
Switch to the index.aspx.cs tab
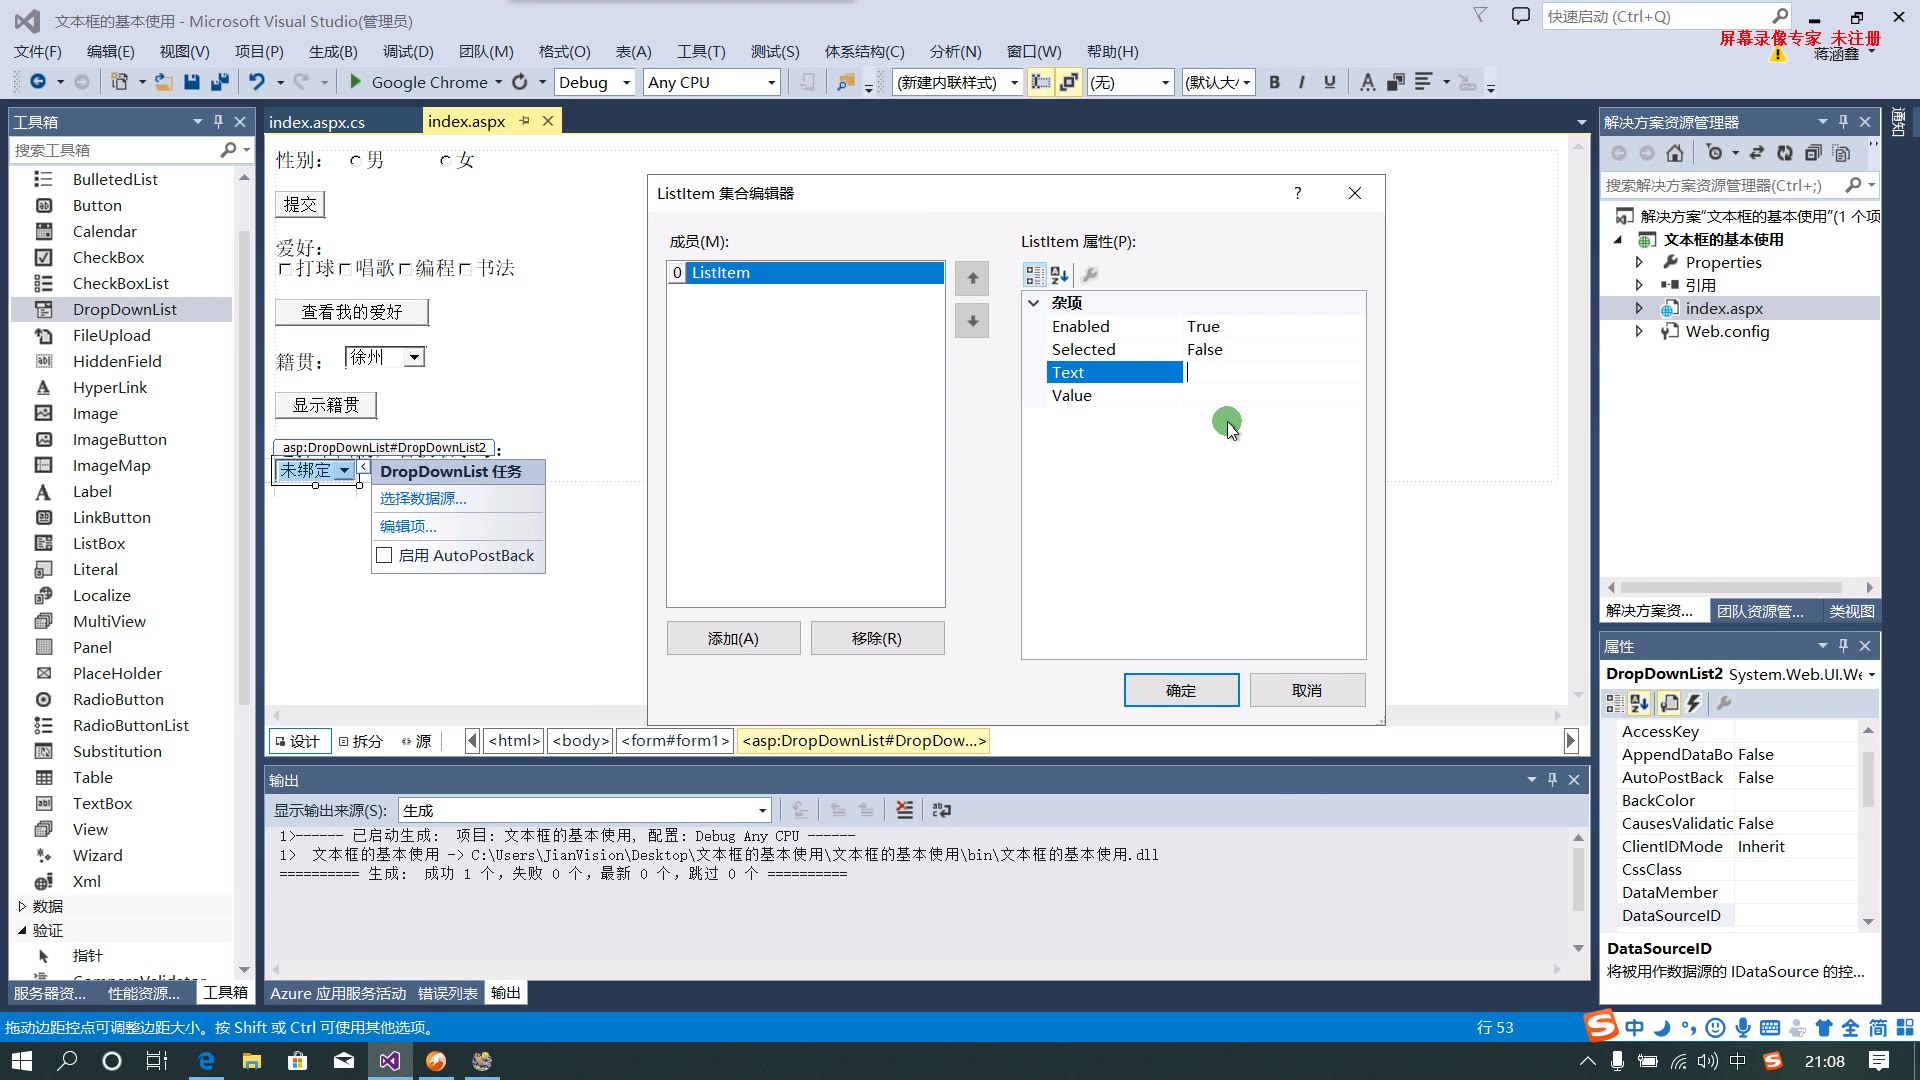317,122
